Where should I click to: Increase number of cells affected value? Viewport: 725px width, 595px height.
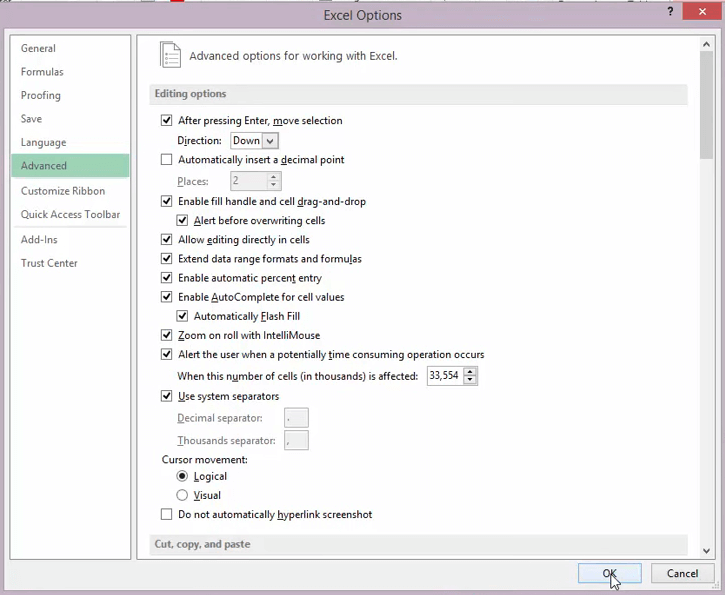tap(470, 372)
